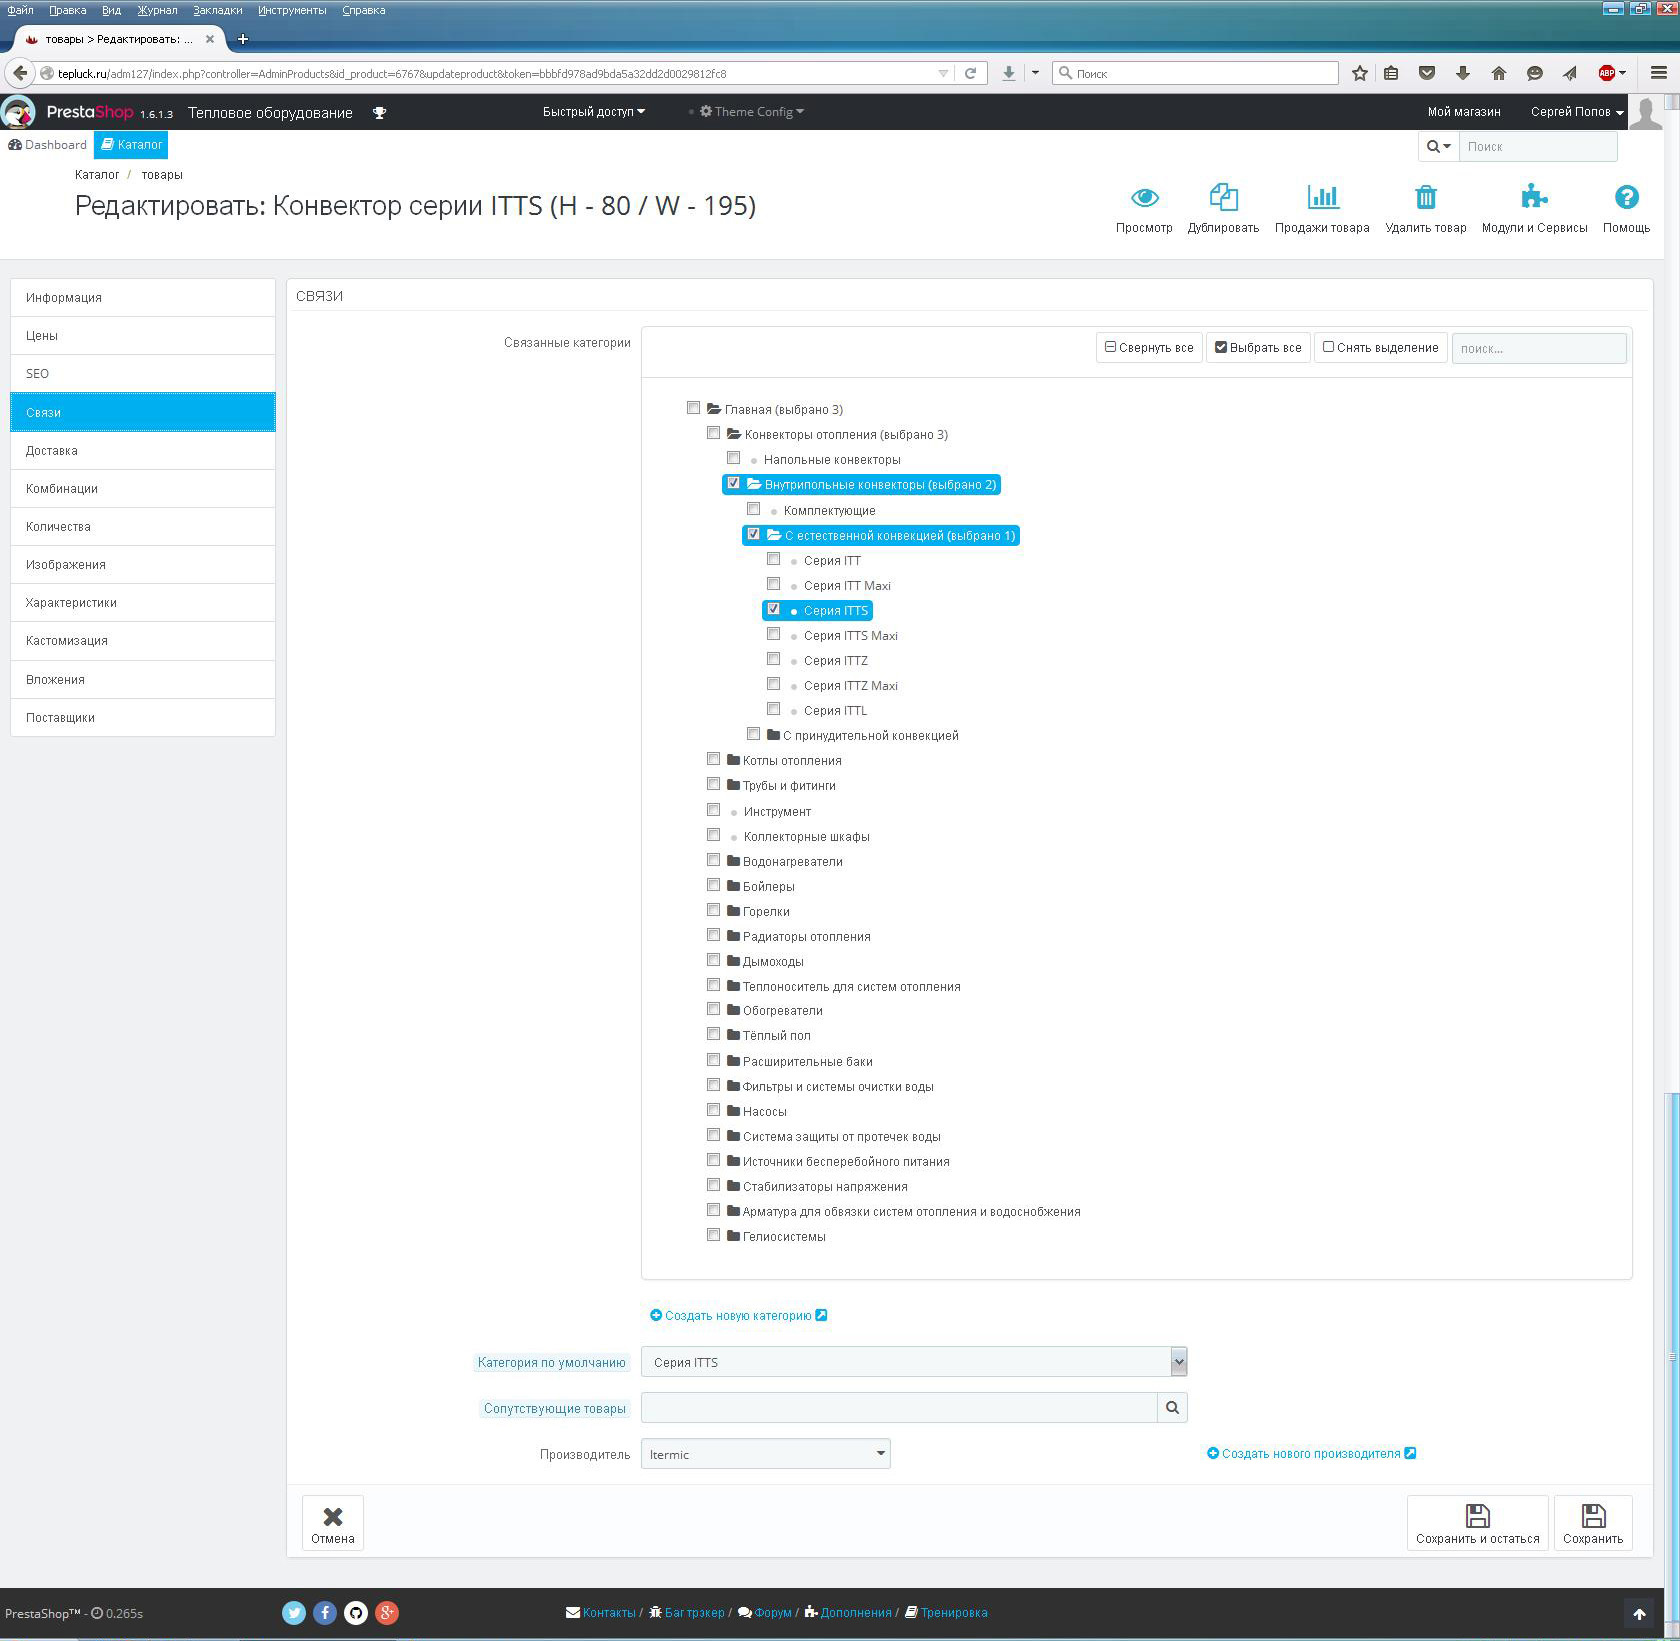This screenshot has height=1641, width=1680.
Task: Uncheck the Серия ITTS checkbox
Action: coord(773,609)
